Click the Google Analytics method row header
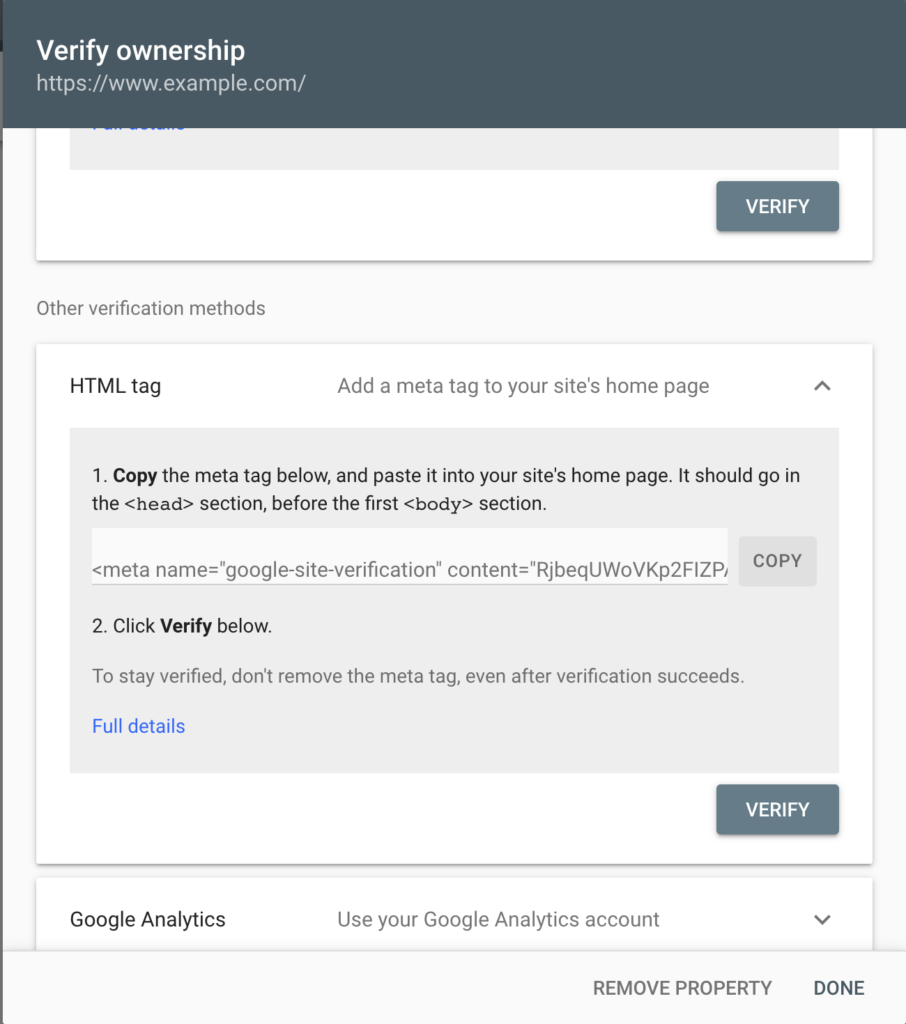906x1024 pixels. tap(147, 919)
